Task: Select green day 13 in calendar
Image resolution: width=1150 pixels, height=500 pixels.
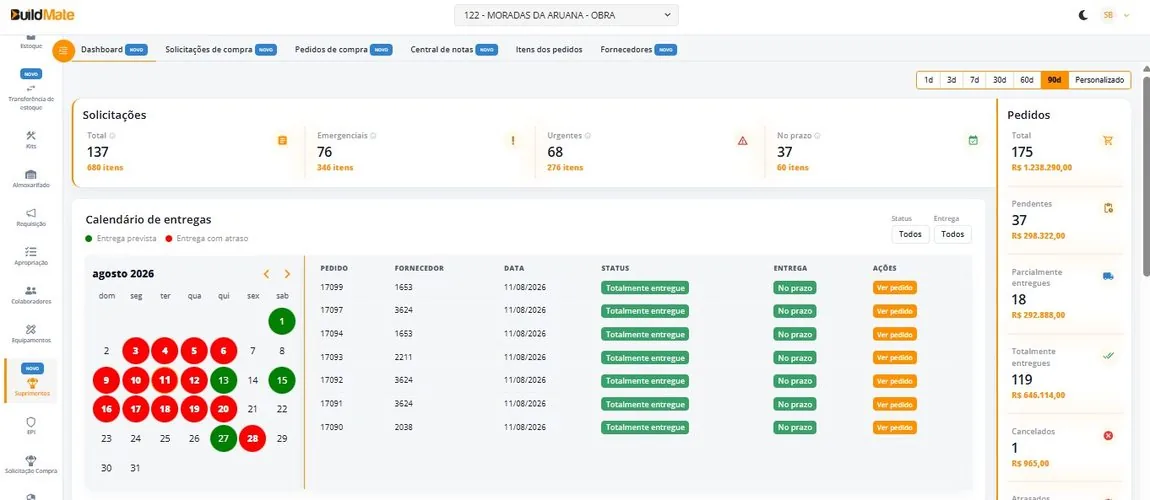Action: (223, 380)
